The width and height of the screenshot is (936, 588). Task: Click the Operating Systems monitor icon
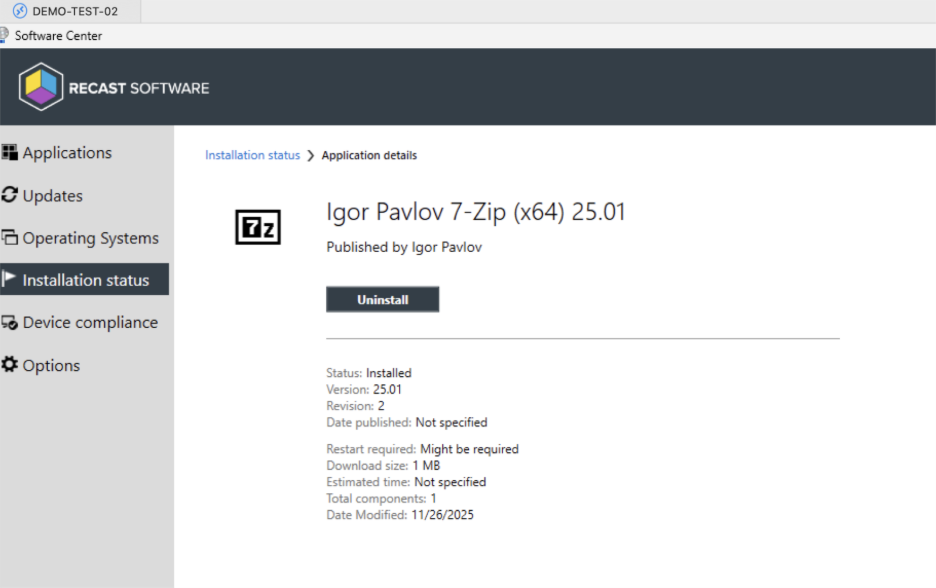coord(10,238)
